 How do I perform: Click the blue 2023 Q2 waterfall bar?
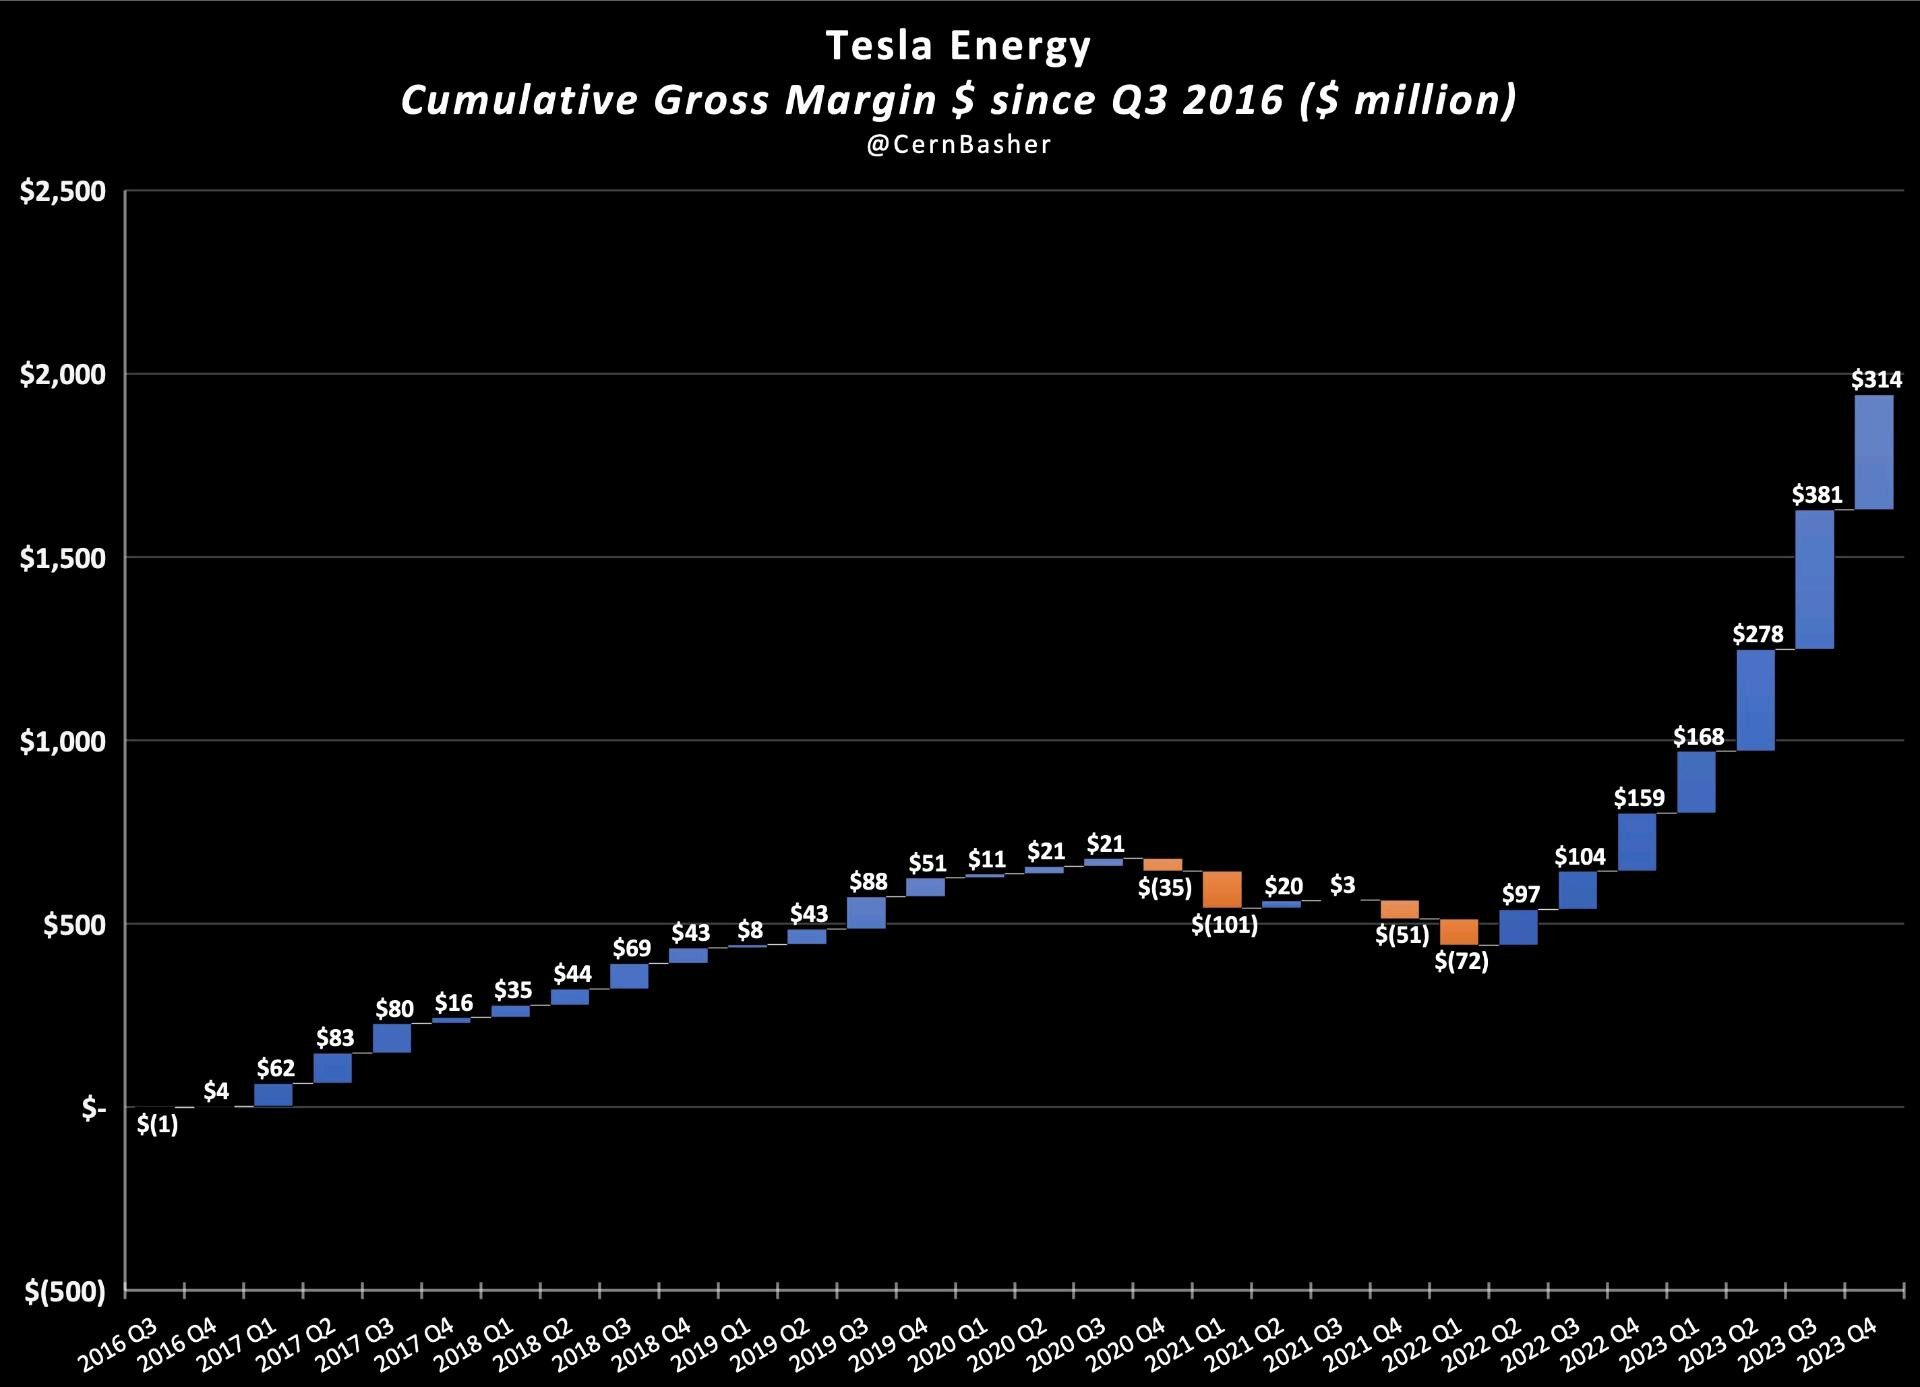pos(1756,700)
